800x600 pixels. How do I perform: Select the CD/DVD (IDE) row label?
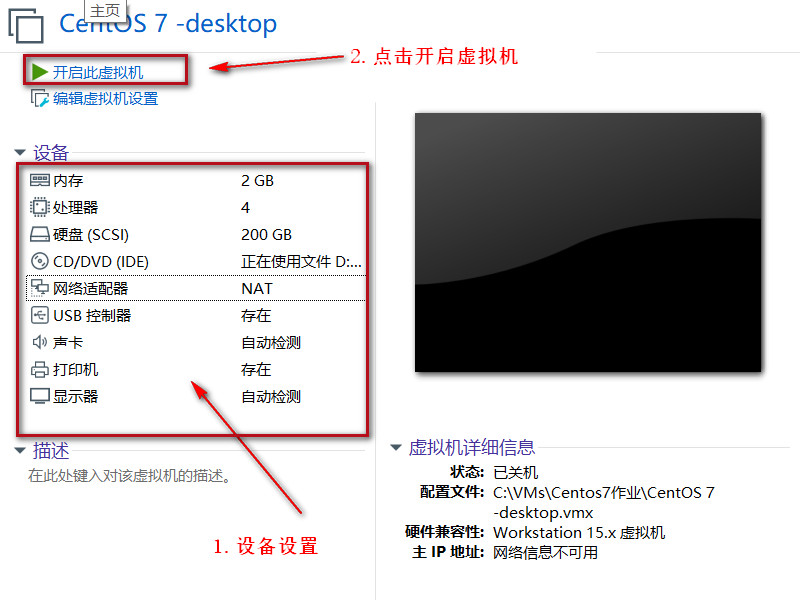click(101, 262)
